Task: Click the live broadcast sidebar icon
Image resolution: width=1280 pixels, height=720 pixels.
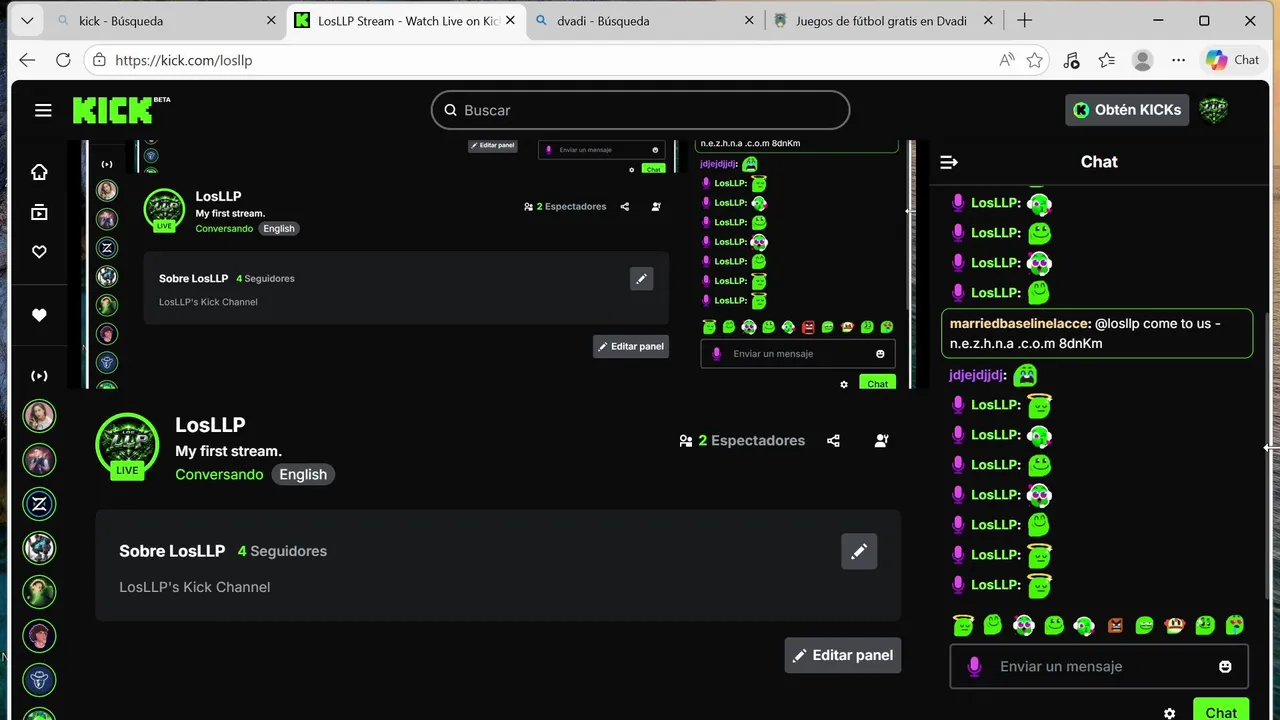Action: [39, 376]
